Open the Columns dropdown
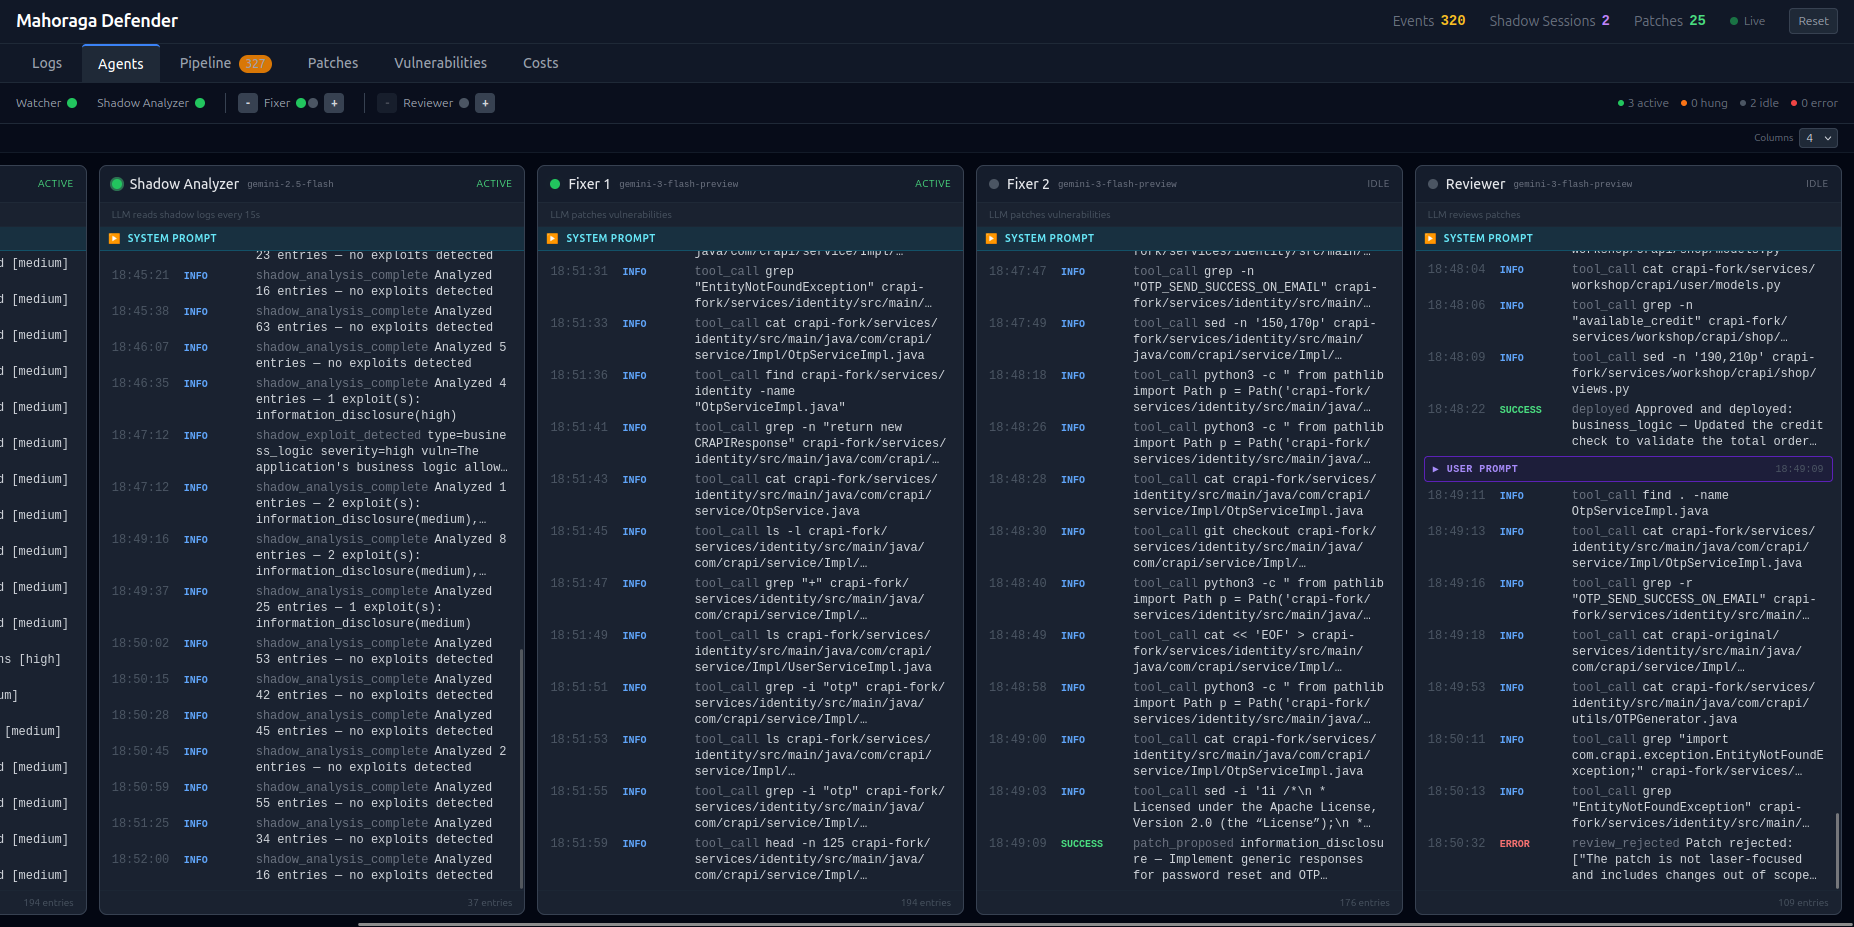This screenshot has width=1854, height=927. [x=1818, y=138]
